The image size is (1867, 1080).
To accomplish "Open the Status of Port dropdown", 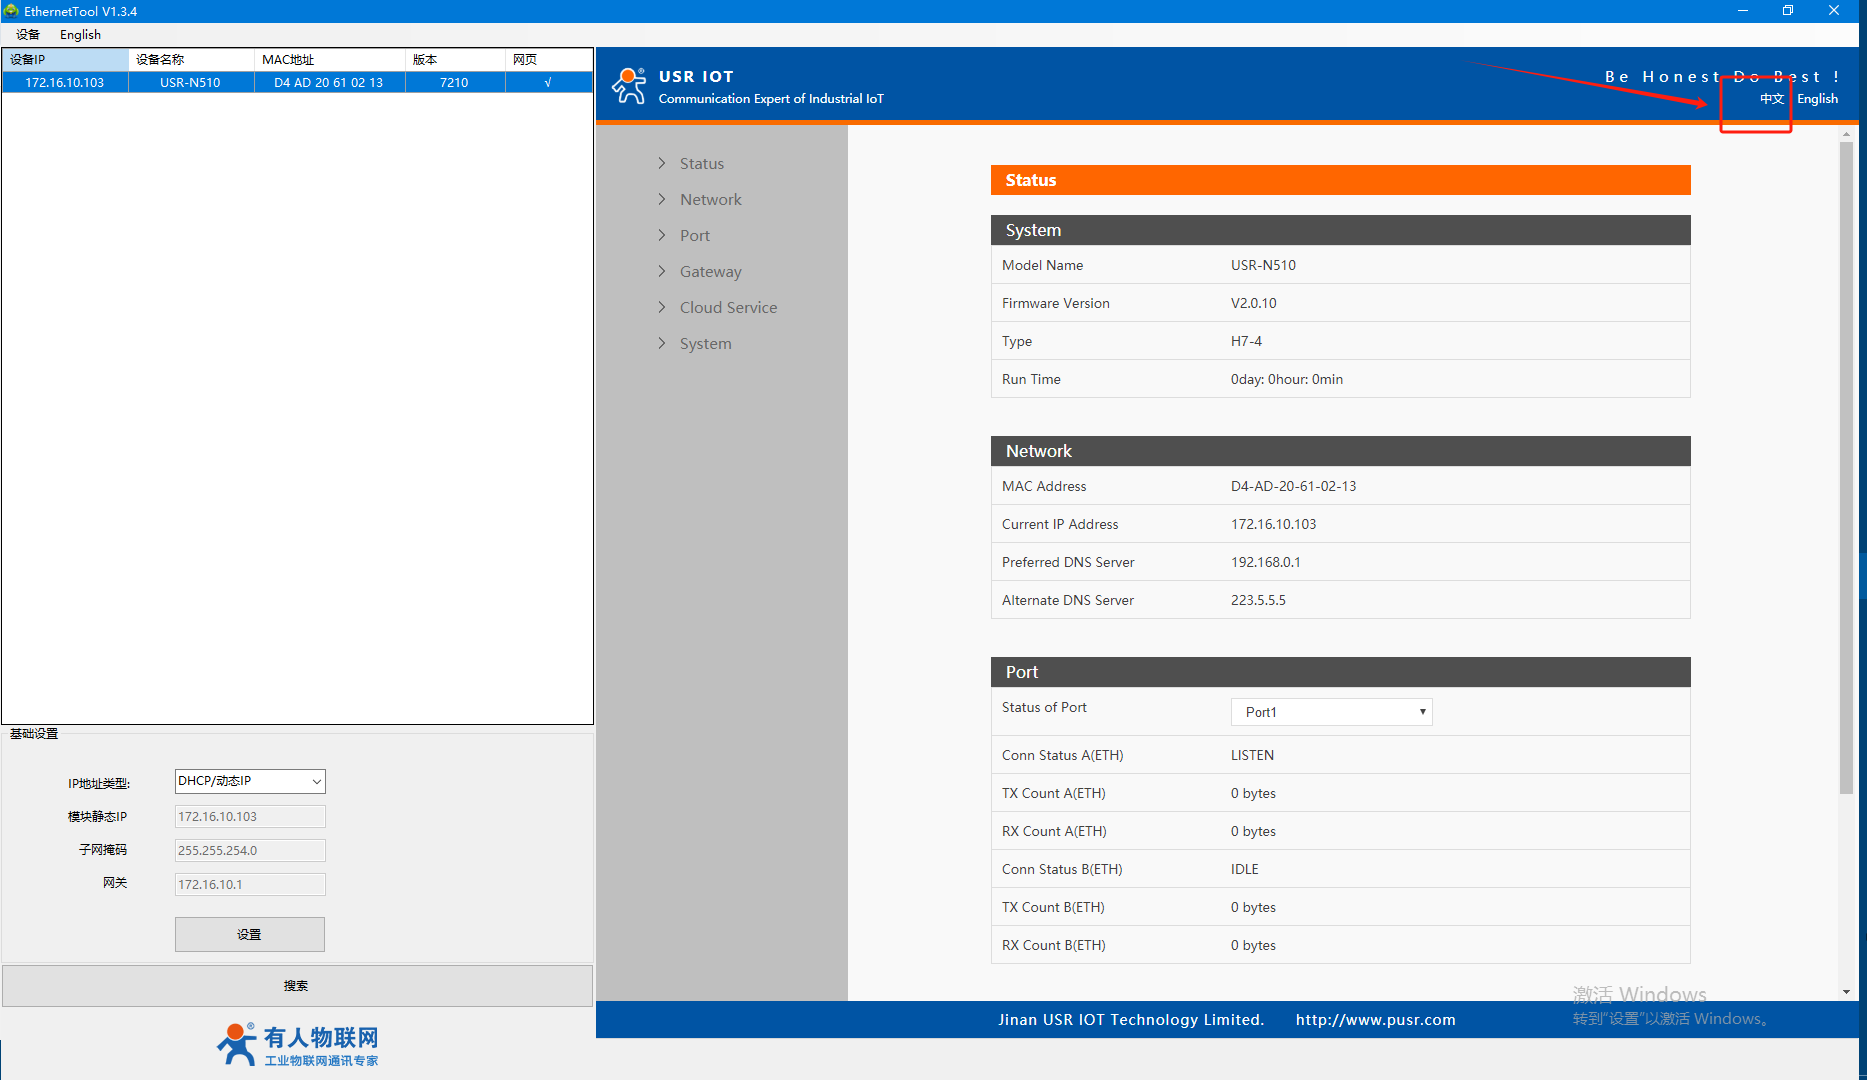I will coord(1331,712).
